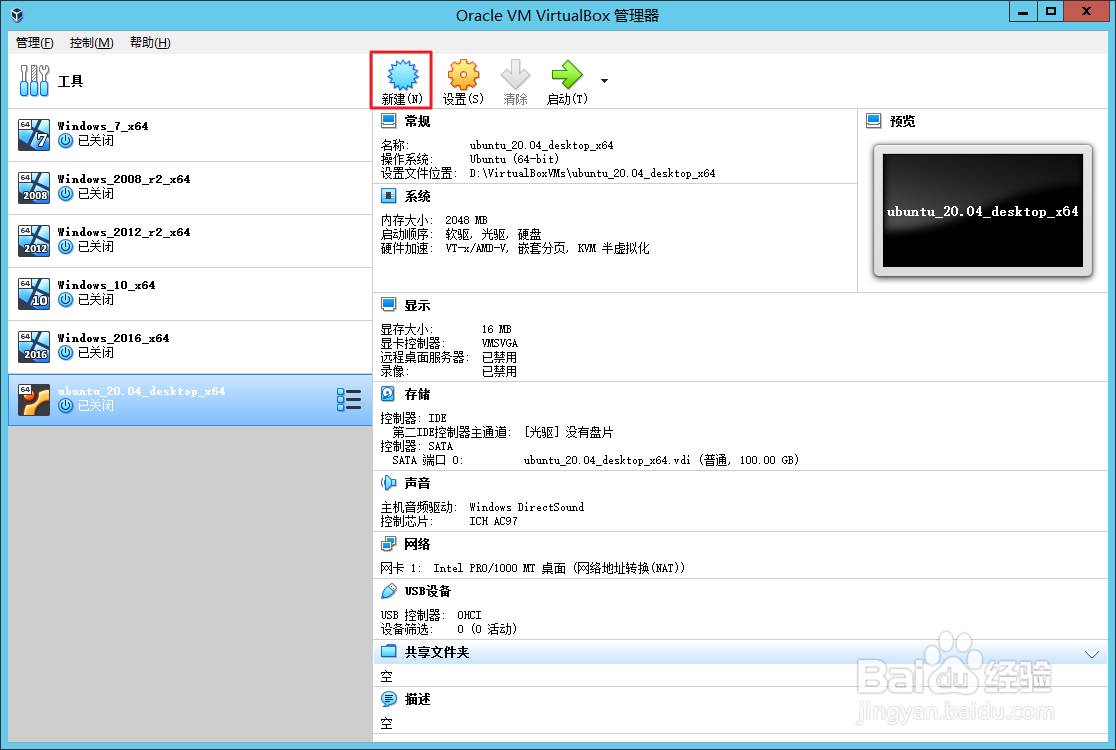1116x750 pixels.
Task: Click the Ubuntu (64-bit) operating system value
Action: point(514,159)
